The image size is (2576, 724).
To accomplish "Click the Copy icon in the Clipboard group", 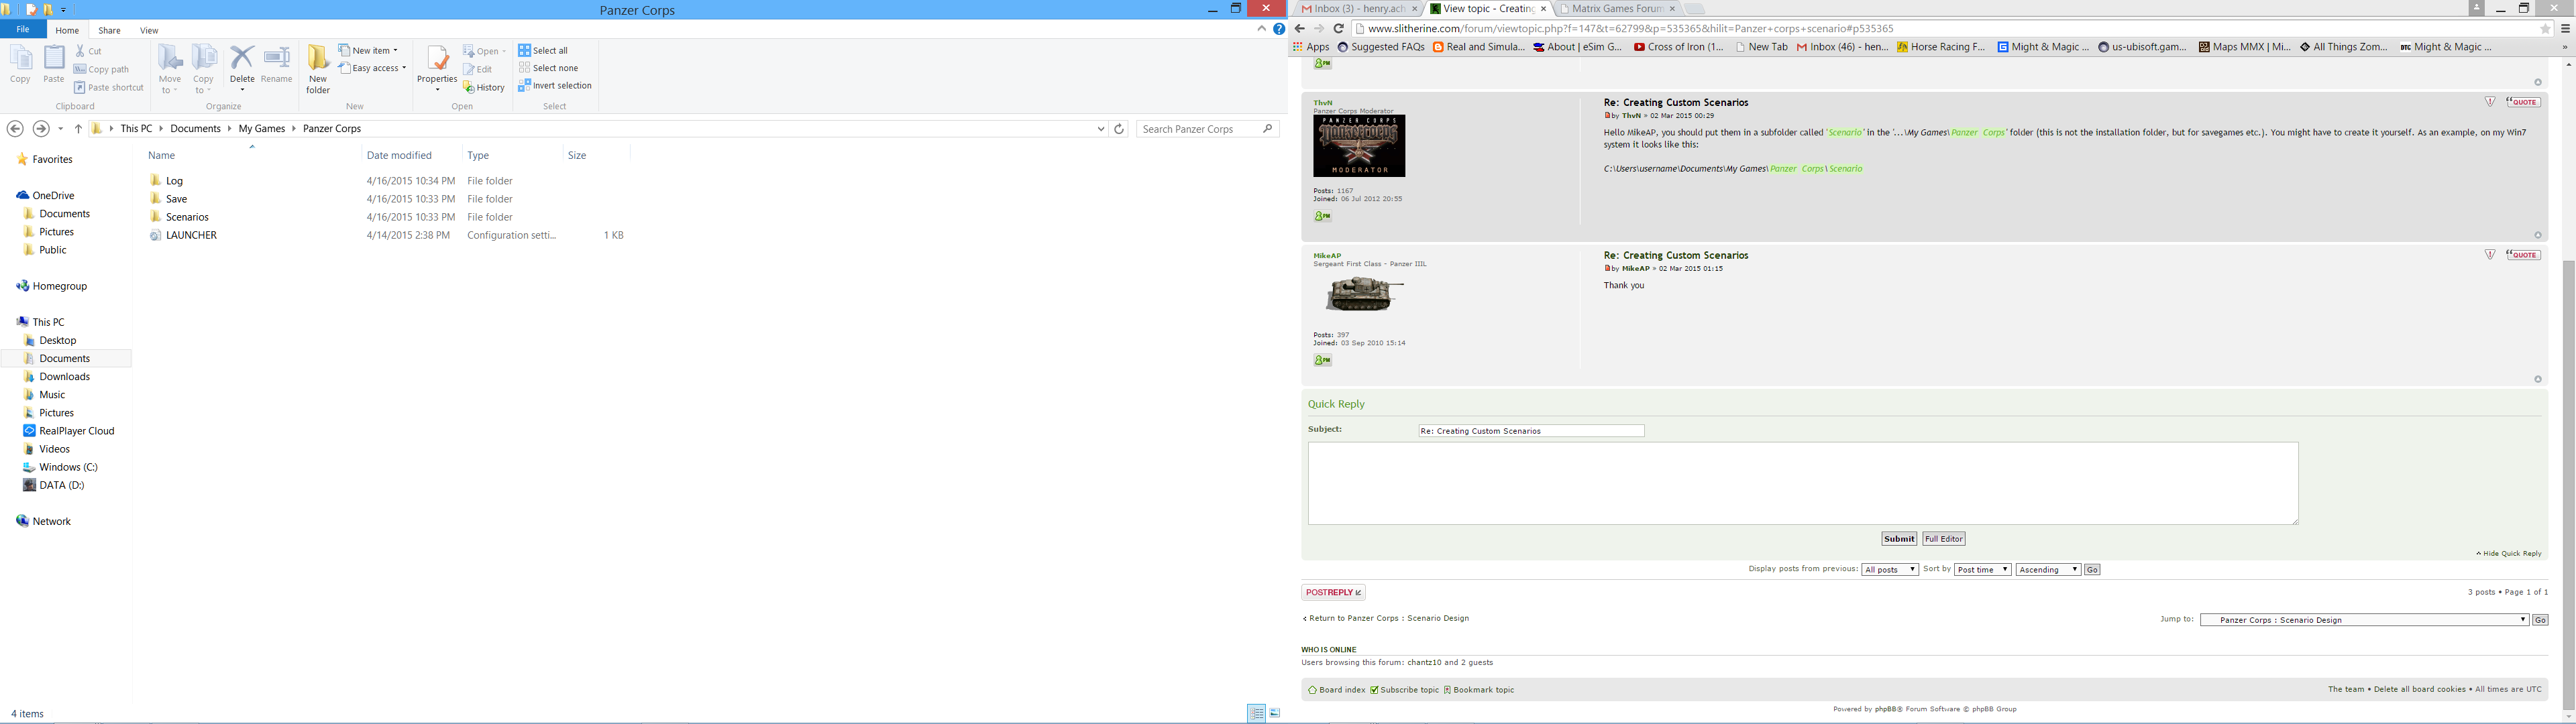I will [x=20, y=65].
